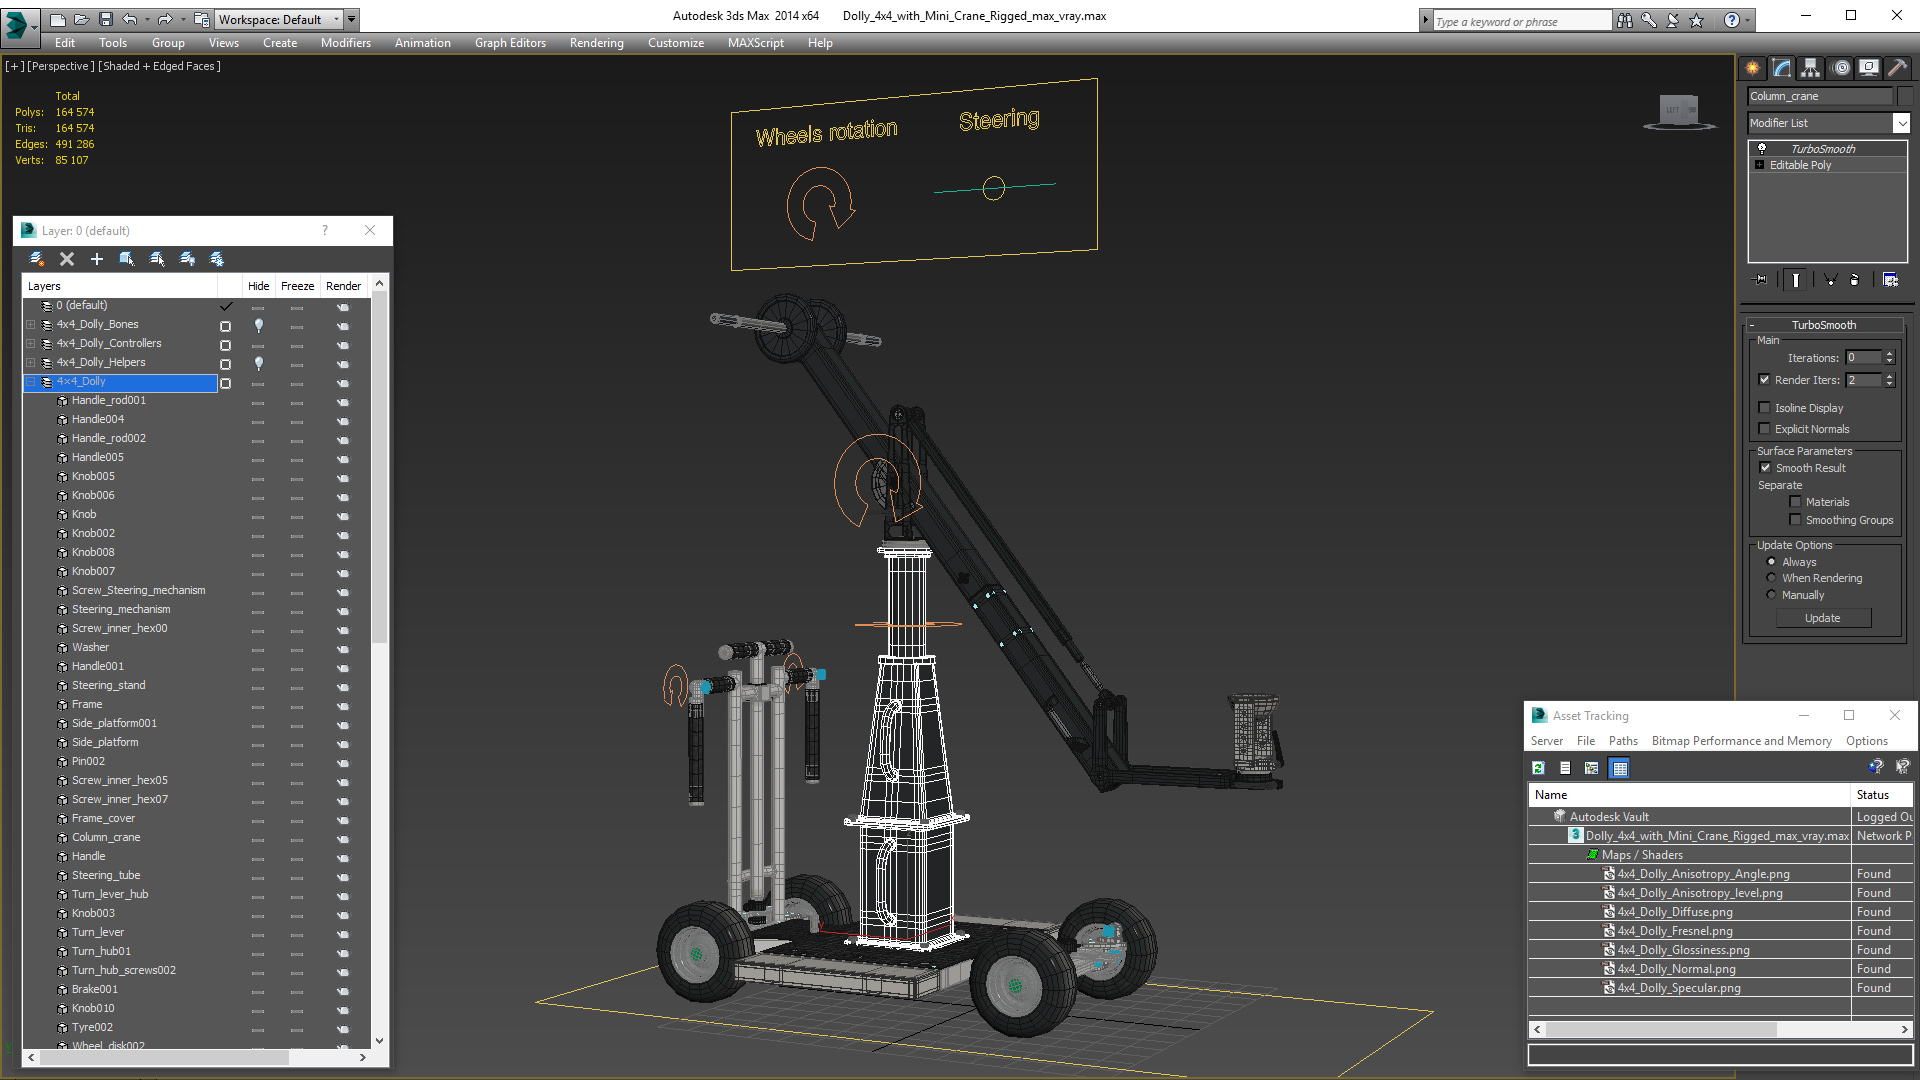The height and width of the screenshot is (1080, 1920).
Task: Click Select Highlighted Objects icon in Layer dialog
Action: [127, 259]
